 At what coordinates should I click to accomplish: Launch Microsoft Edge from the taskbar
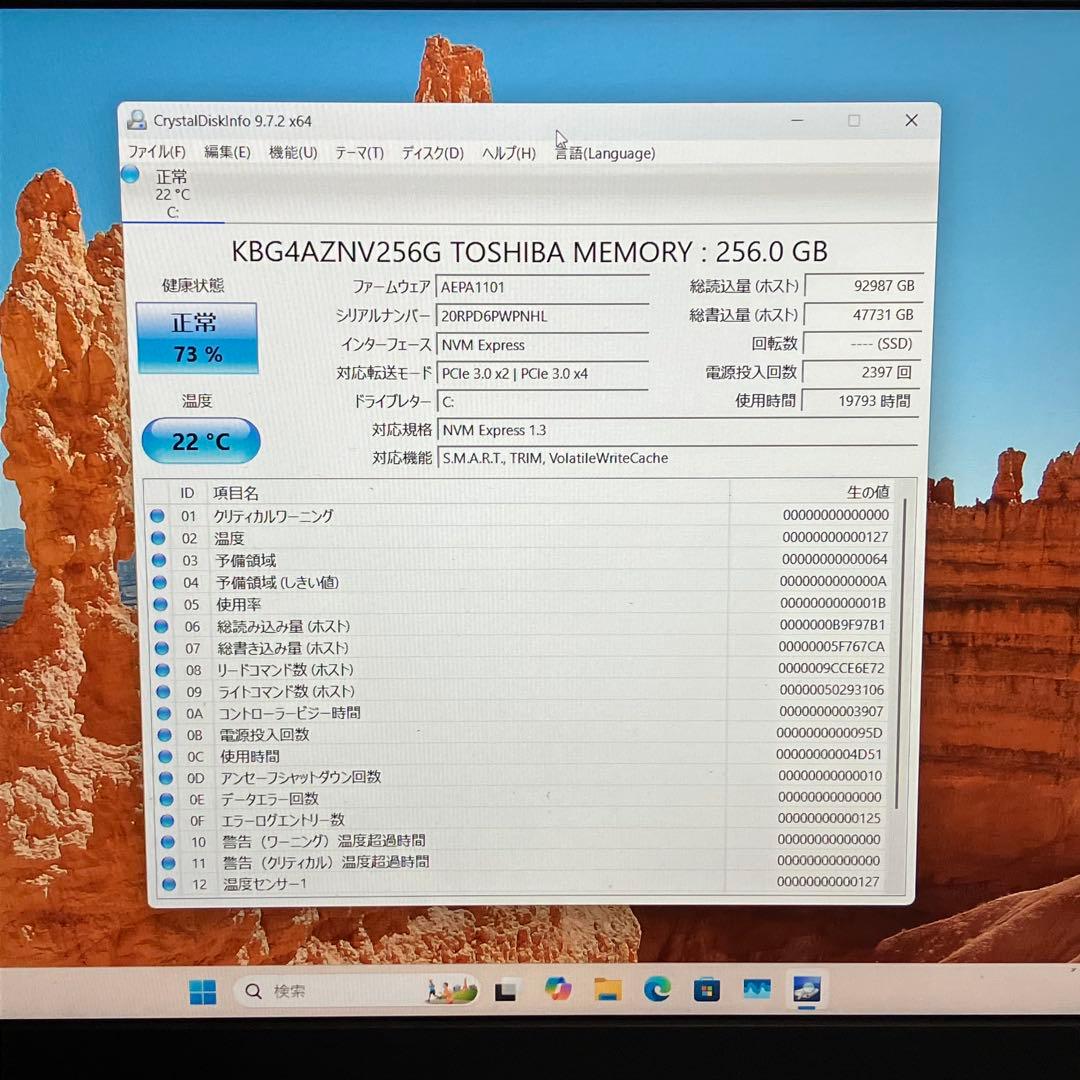coord(657,991)
